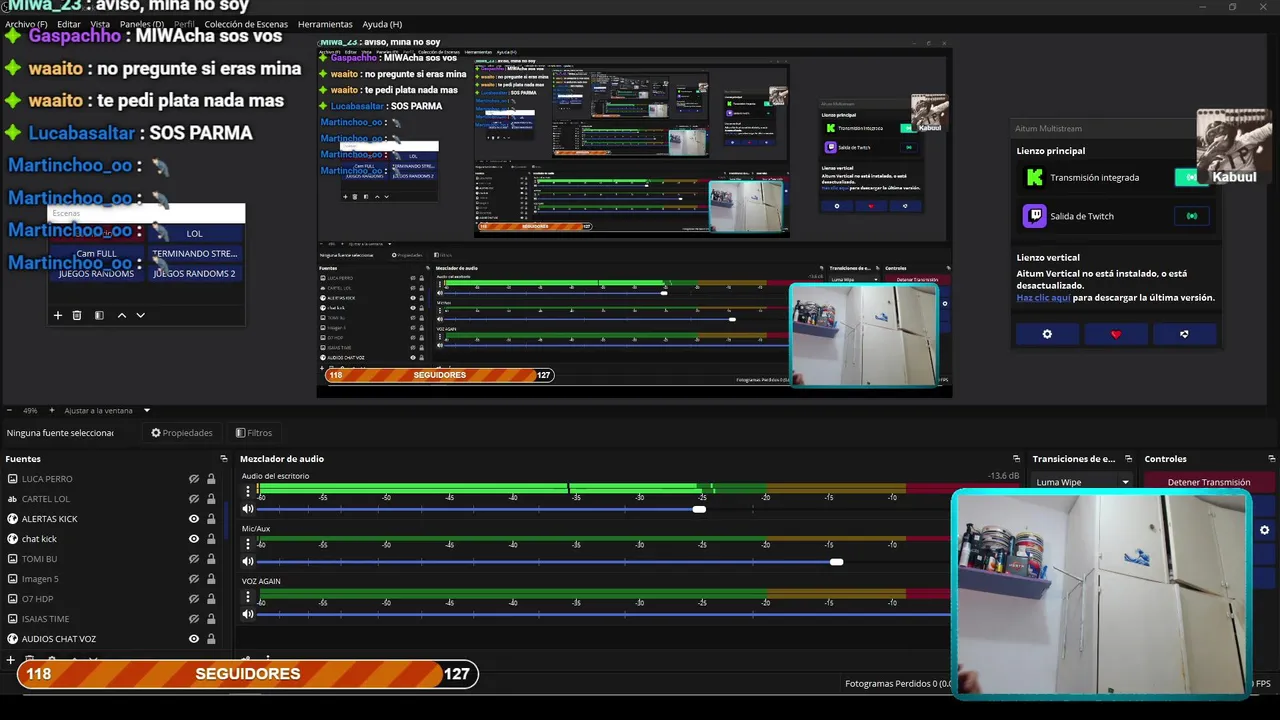The width and height of the screenshot is (1280, 720).
Task: Toggle lock for ALERTAS KICK source
Action: pyautogui.click(x=211, y=519)
